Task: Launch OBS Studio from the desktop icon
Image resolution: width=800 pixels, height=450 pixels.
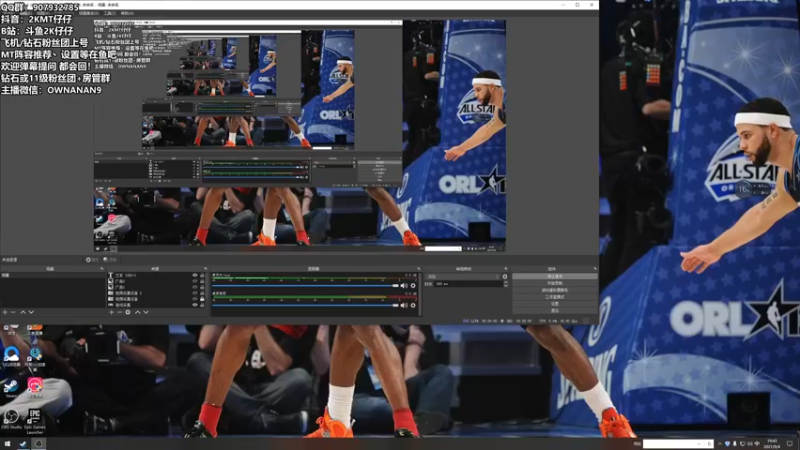Action: click(x=11, y=419)
